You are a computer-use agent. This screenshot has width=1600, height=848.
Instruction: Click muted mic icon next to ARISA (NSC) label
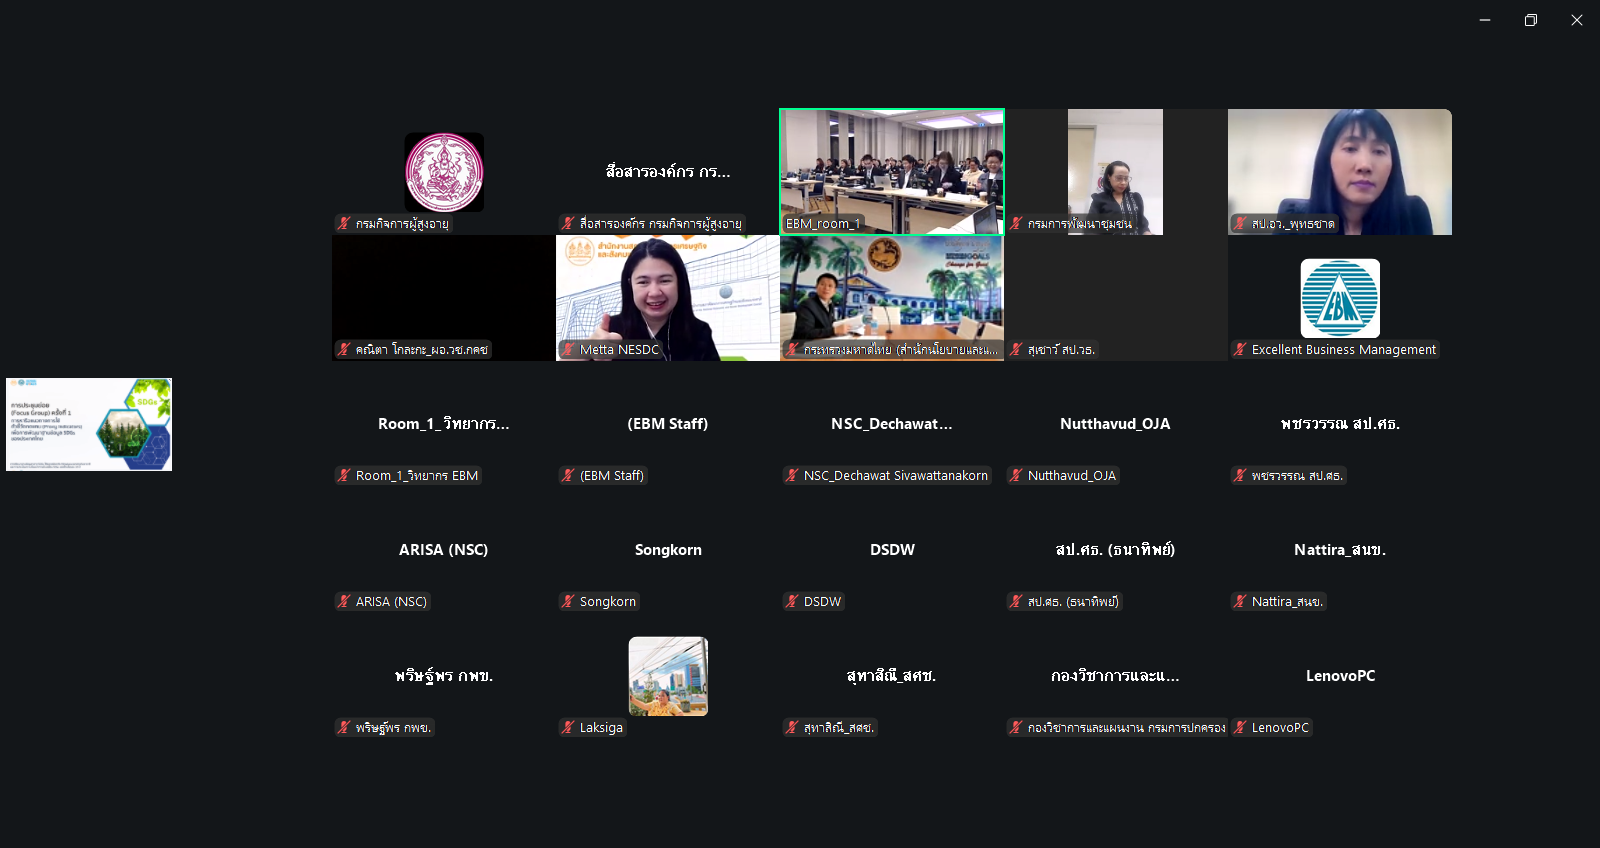pos(344,602)
